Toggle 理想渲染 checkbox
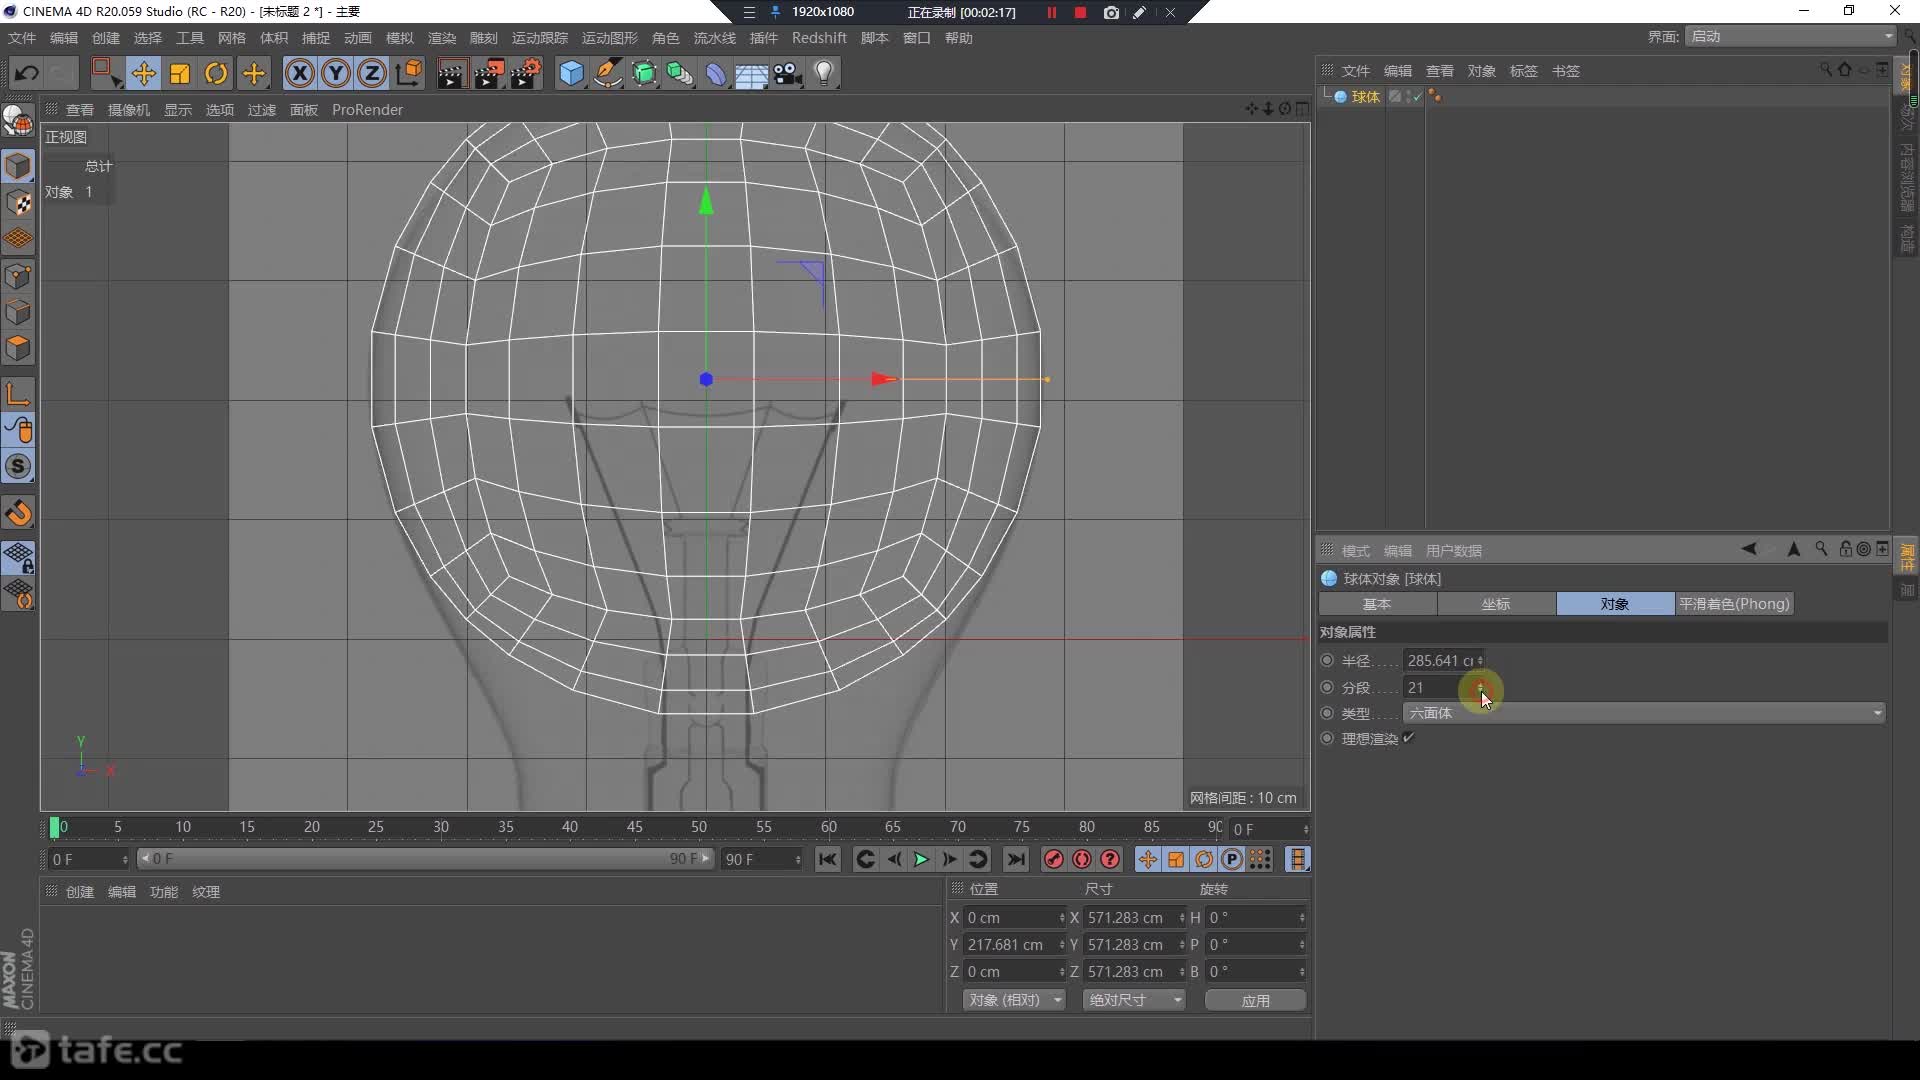Viewport: 1920px width, 1080px height. pos(1409,738)
